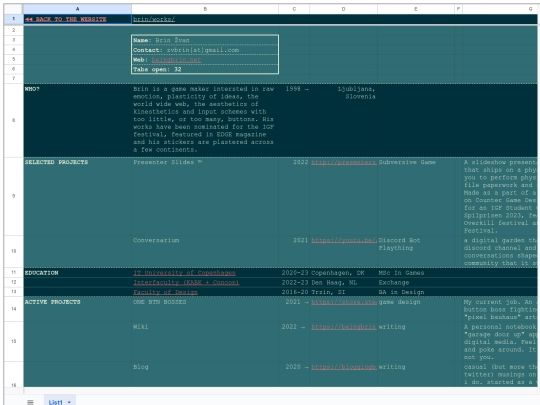This screenshot has height=405, width=540.
Task: Select row 11 header
Action: click(14, 272)
